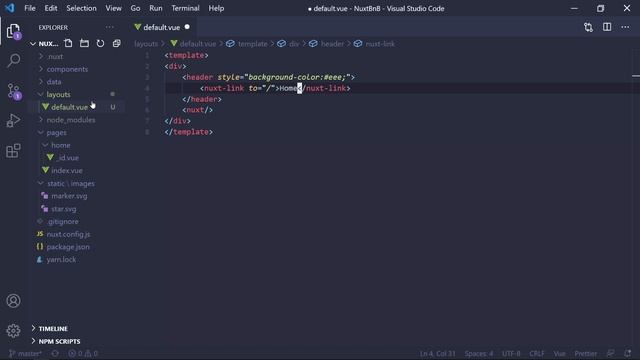Collapse the layouts folder
The image size is (640, 360).
click(58, 94)
